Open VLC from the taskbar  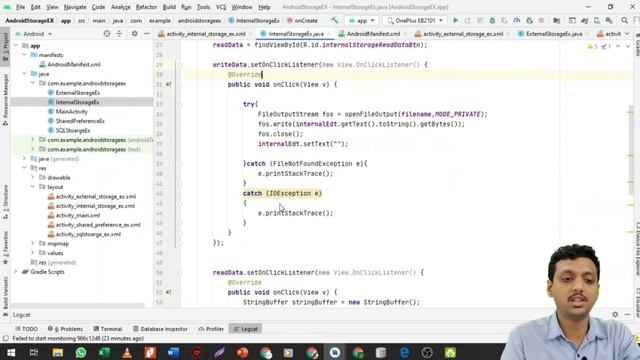pyautogui.click(x=127, y=352)
